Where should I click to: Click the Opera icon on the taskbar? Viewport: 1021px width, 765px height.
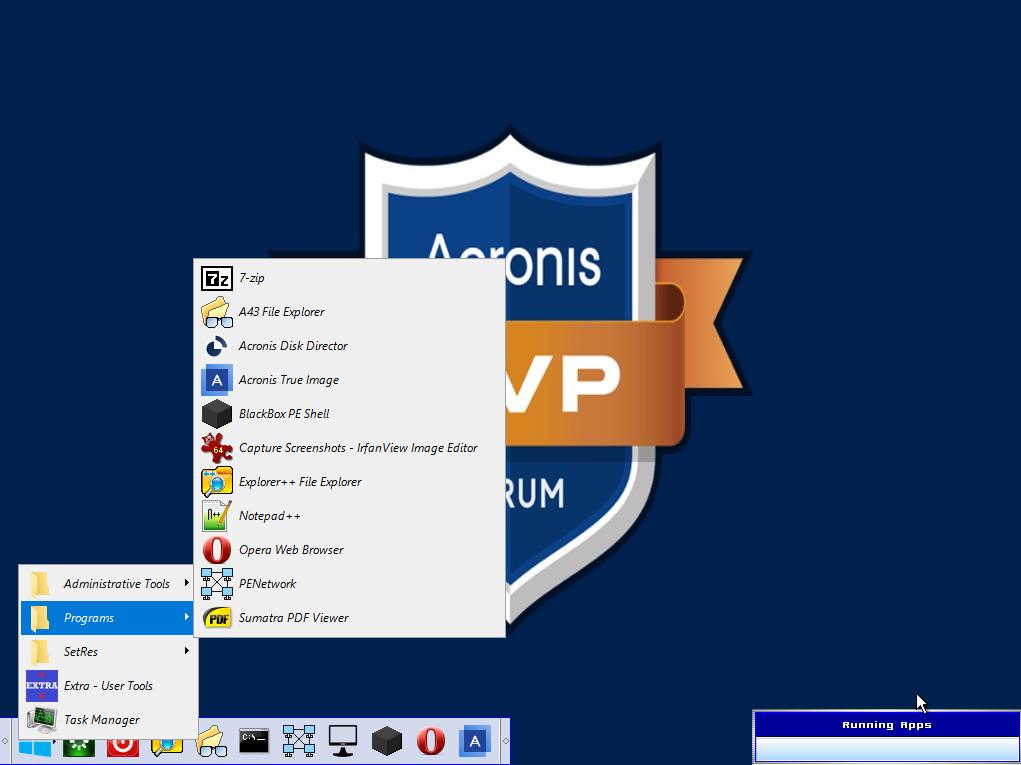pos(431,742)
